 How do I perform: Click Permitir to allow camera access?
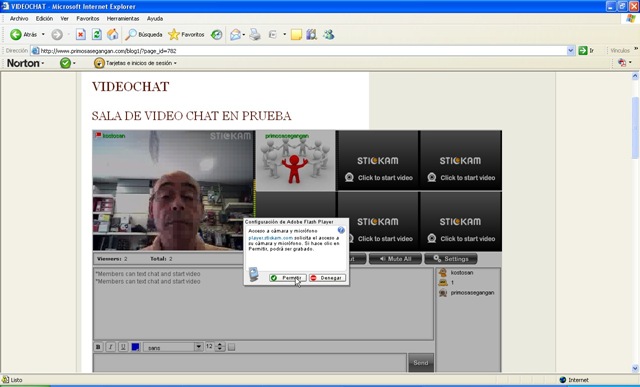[x=288, y=278]
